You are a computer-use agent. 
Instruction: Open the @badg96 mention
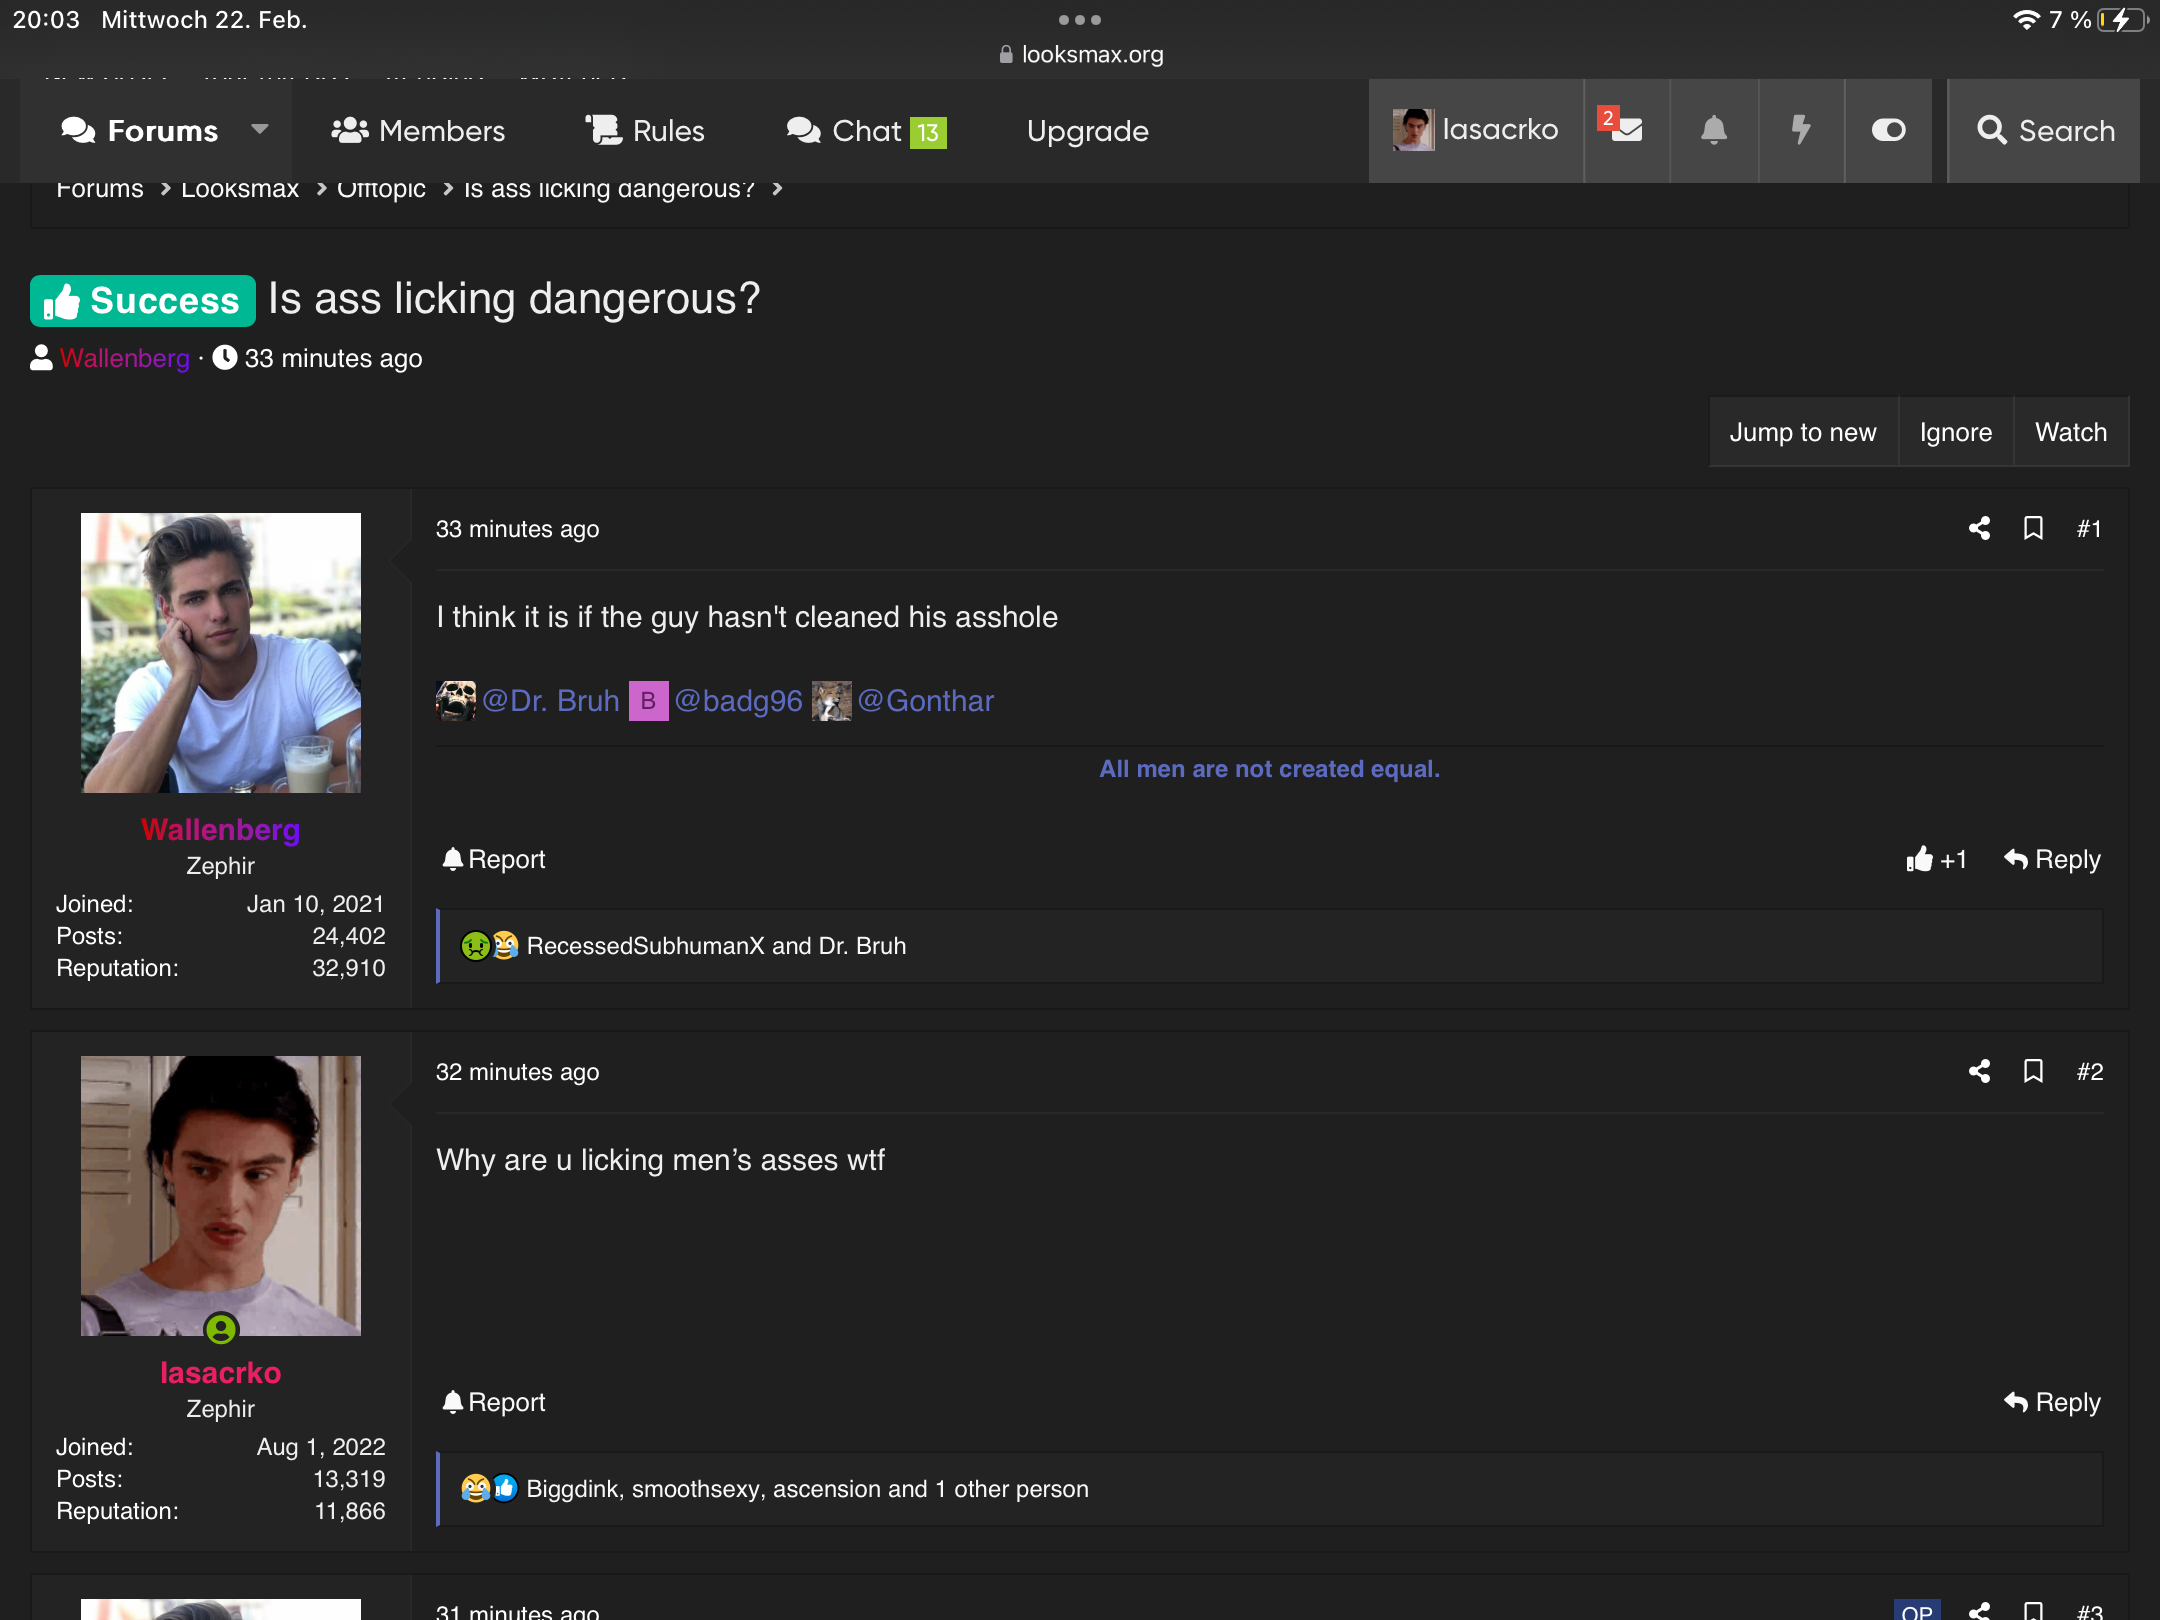tap(739, 701)
